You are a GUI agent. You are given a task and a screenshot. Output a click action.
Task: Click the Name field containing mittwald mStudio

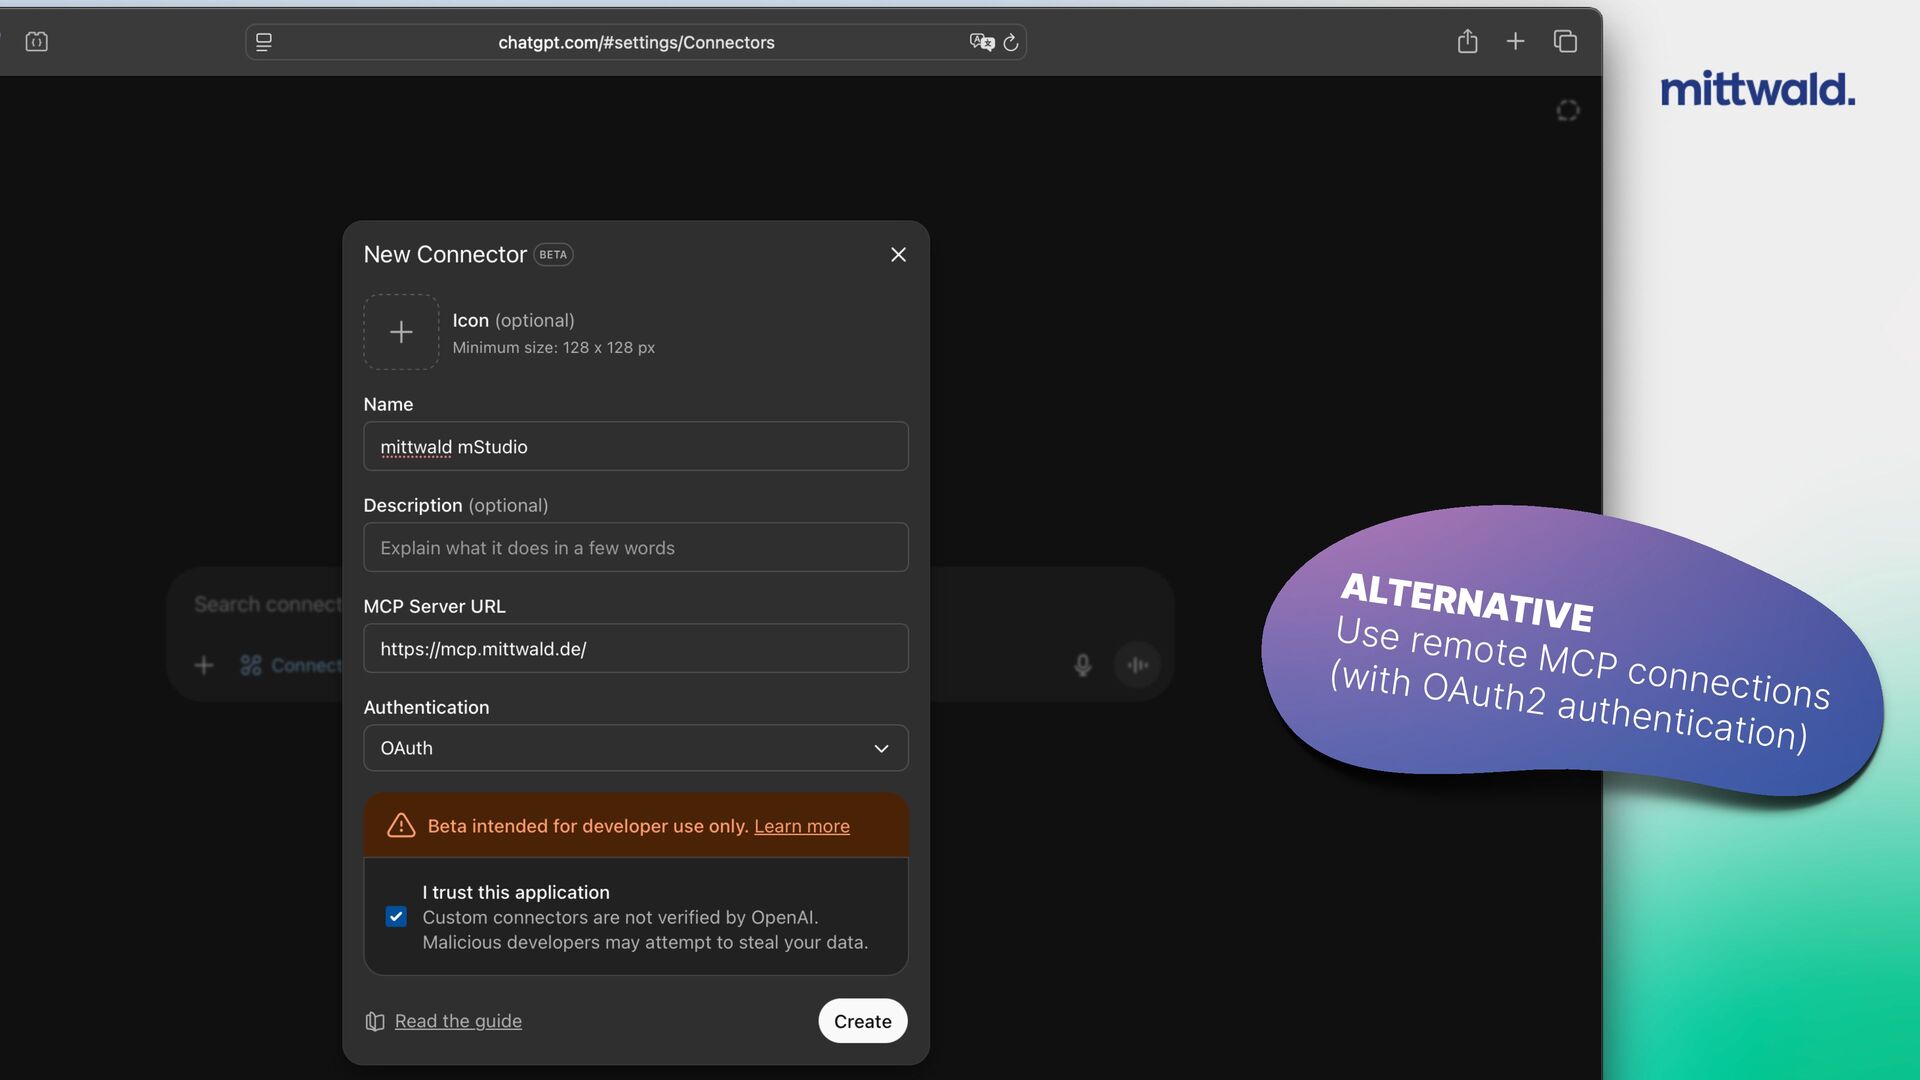635,447
